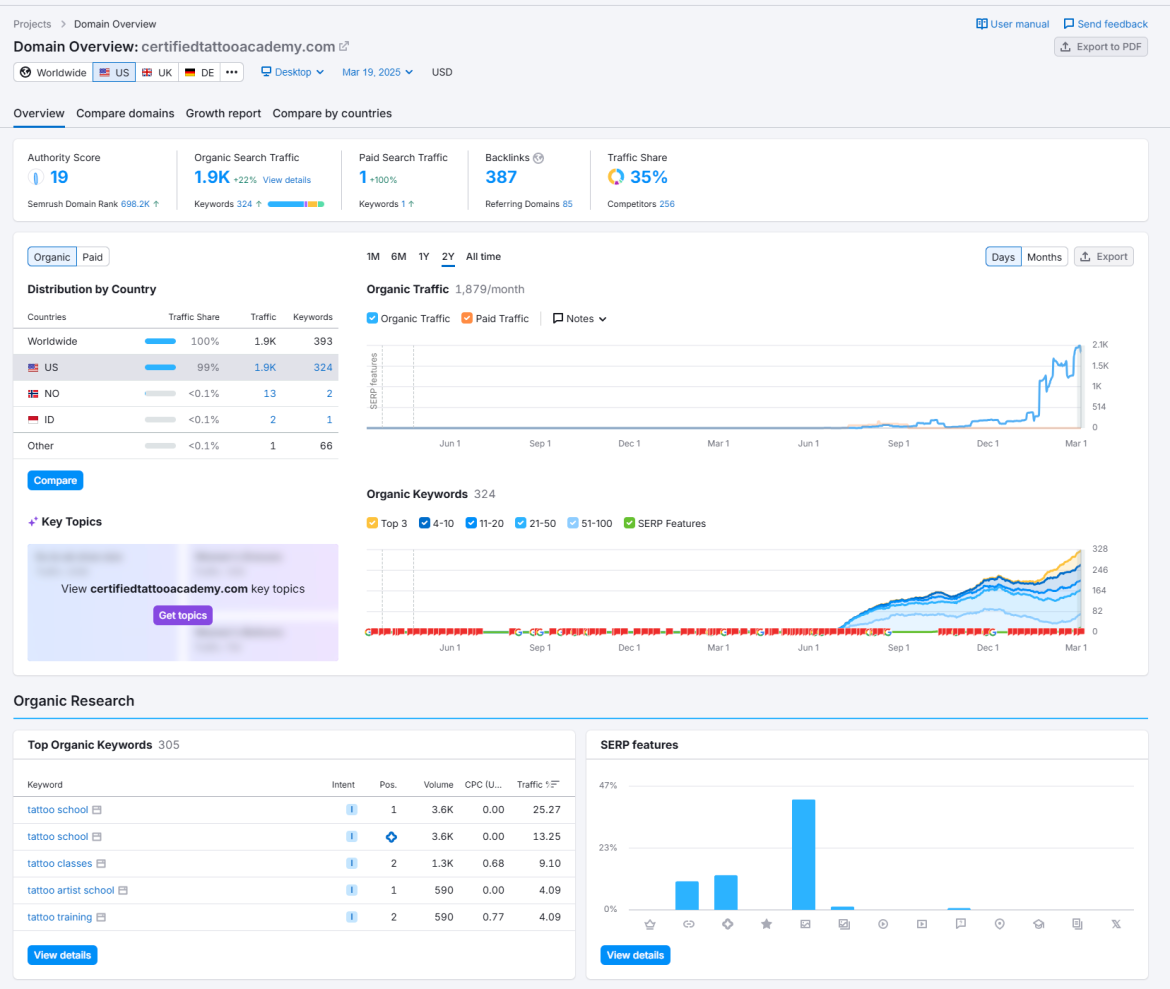Open the Mar 19, 2025 date picker
The width and height of the screenshot is (1170, 989).
pos(377,72)
